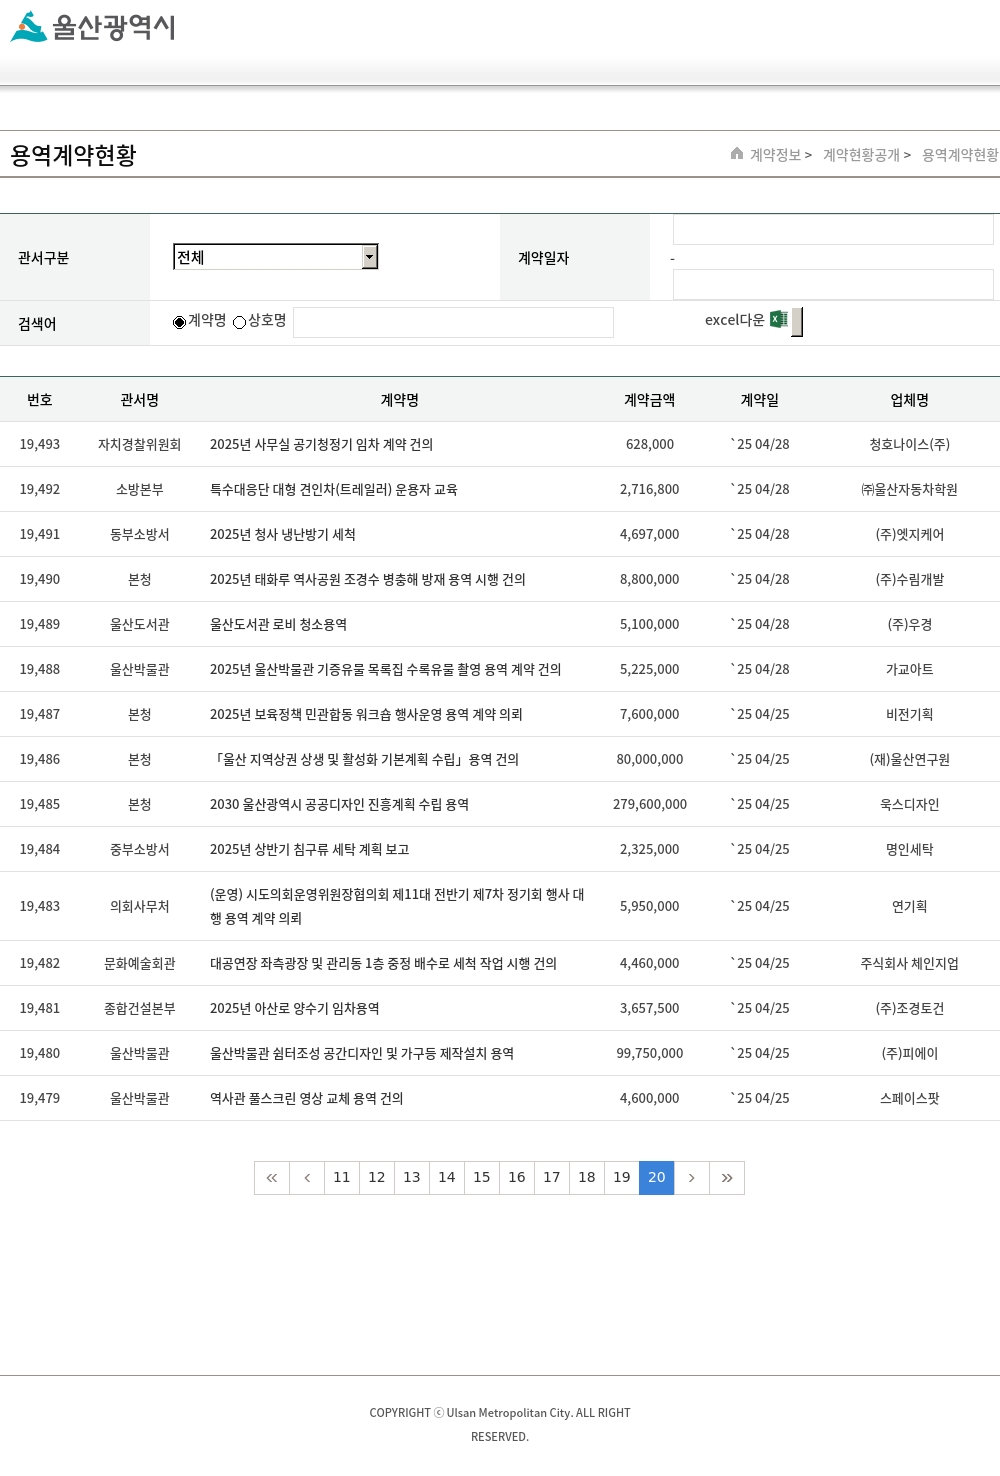Go to page 13
This screenshot has height=1476, width=1000.
pos(412,1178)
